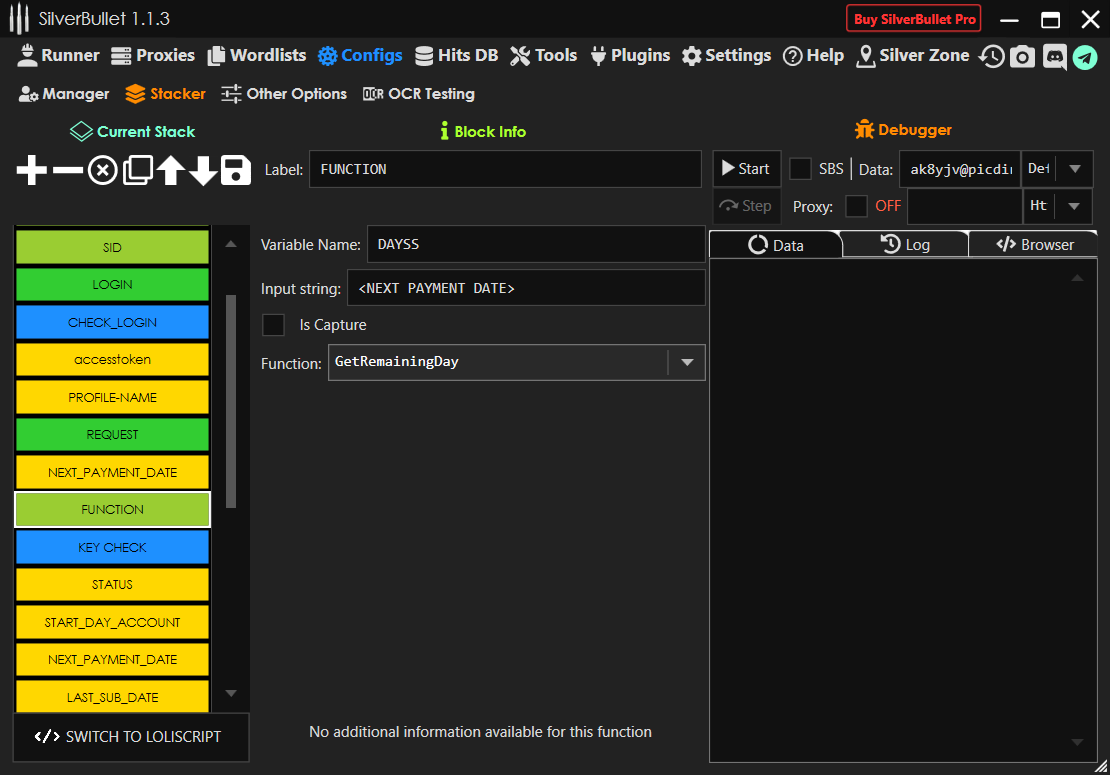Click the circled X clear stack icon

point(102,171)
